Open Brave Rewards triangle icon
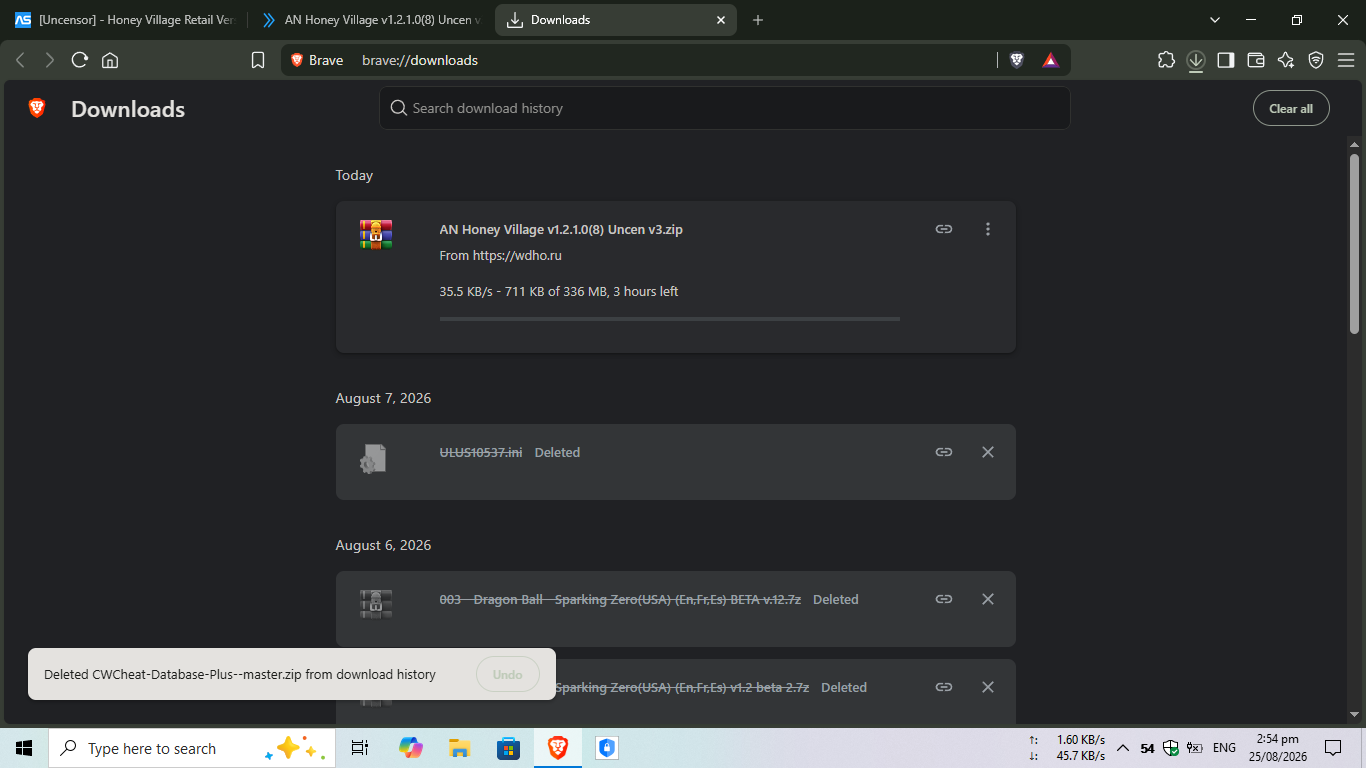This screenshot has height=768, width=1366. [x=1050, y=60]
